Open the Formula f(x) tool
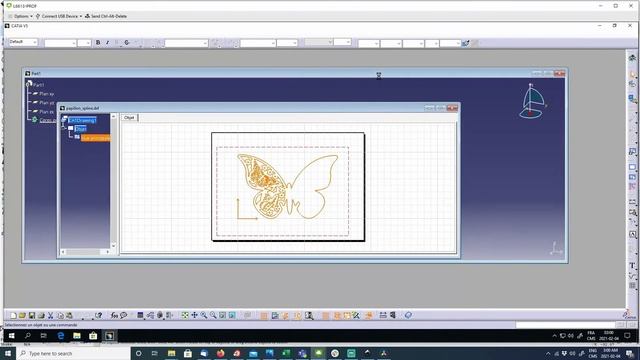The height and width of the screenshot is (360, 640). pyautogui.click(x=114, y=315)
